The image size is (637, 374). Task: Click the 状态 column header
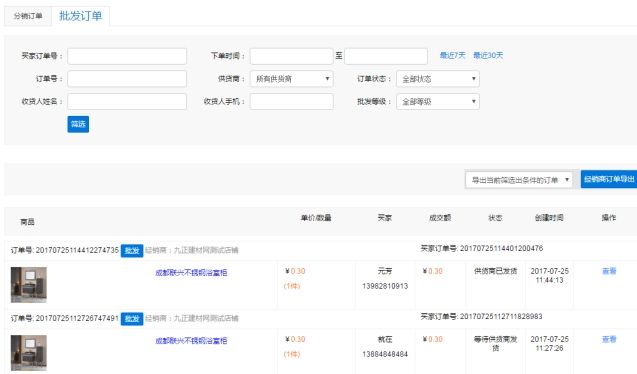495,218
